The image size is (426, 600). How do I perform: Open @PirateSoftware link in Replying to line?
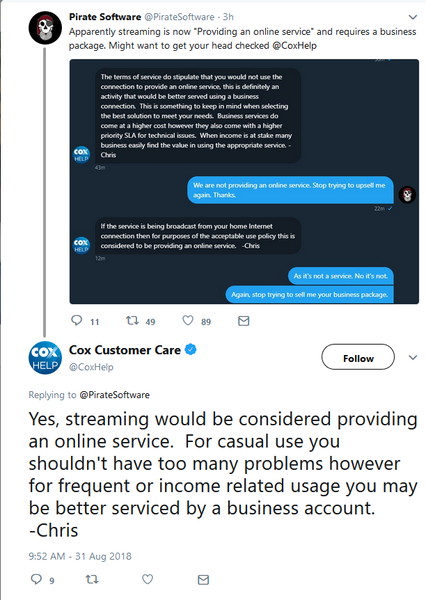click(x=114, y=395)
